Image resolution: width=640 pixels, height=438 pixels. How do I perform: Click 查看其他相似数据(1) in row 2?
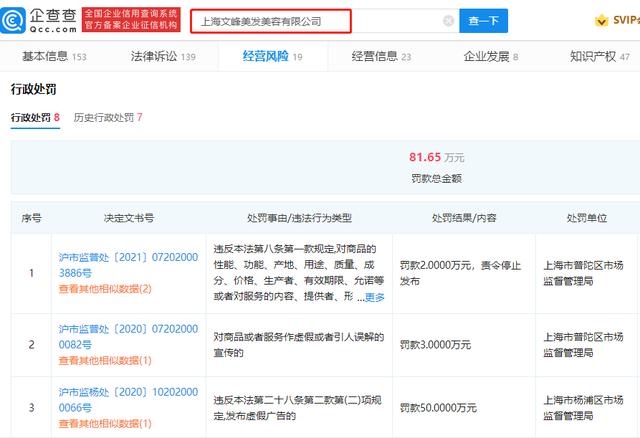(x=105, y=360)
